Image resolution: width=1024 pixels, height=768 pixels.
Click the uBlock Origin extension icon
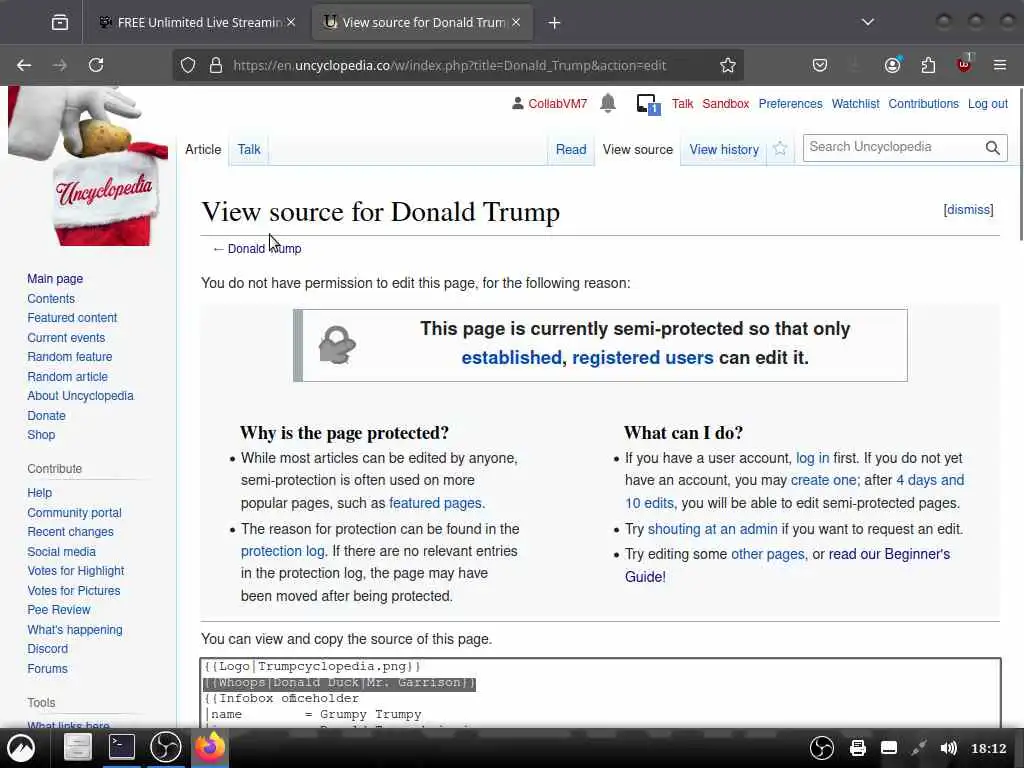click(965, 64)
